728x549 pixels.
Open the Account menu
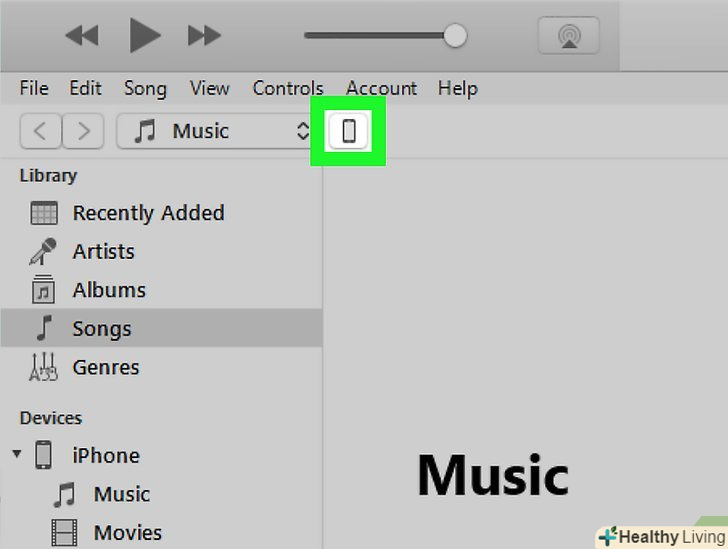coord(381,88)
